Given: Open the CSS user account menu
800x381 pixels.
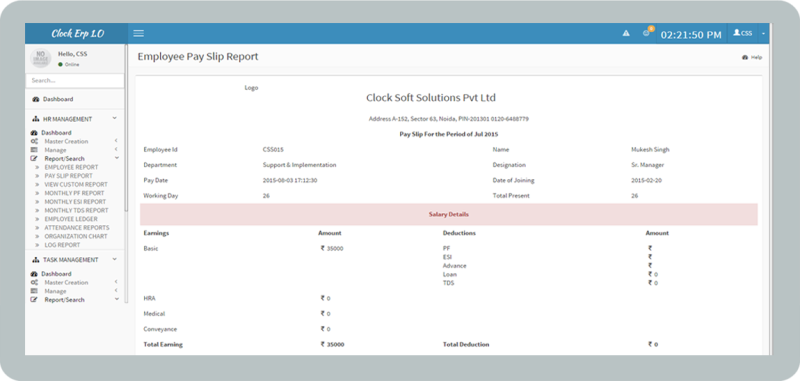Looking at the screenshot, I should tap(743, 33).
